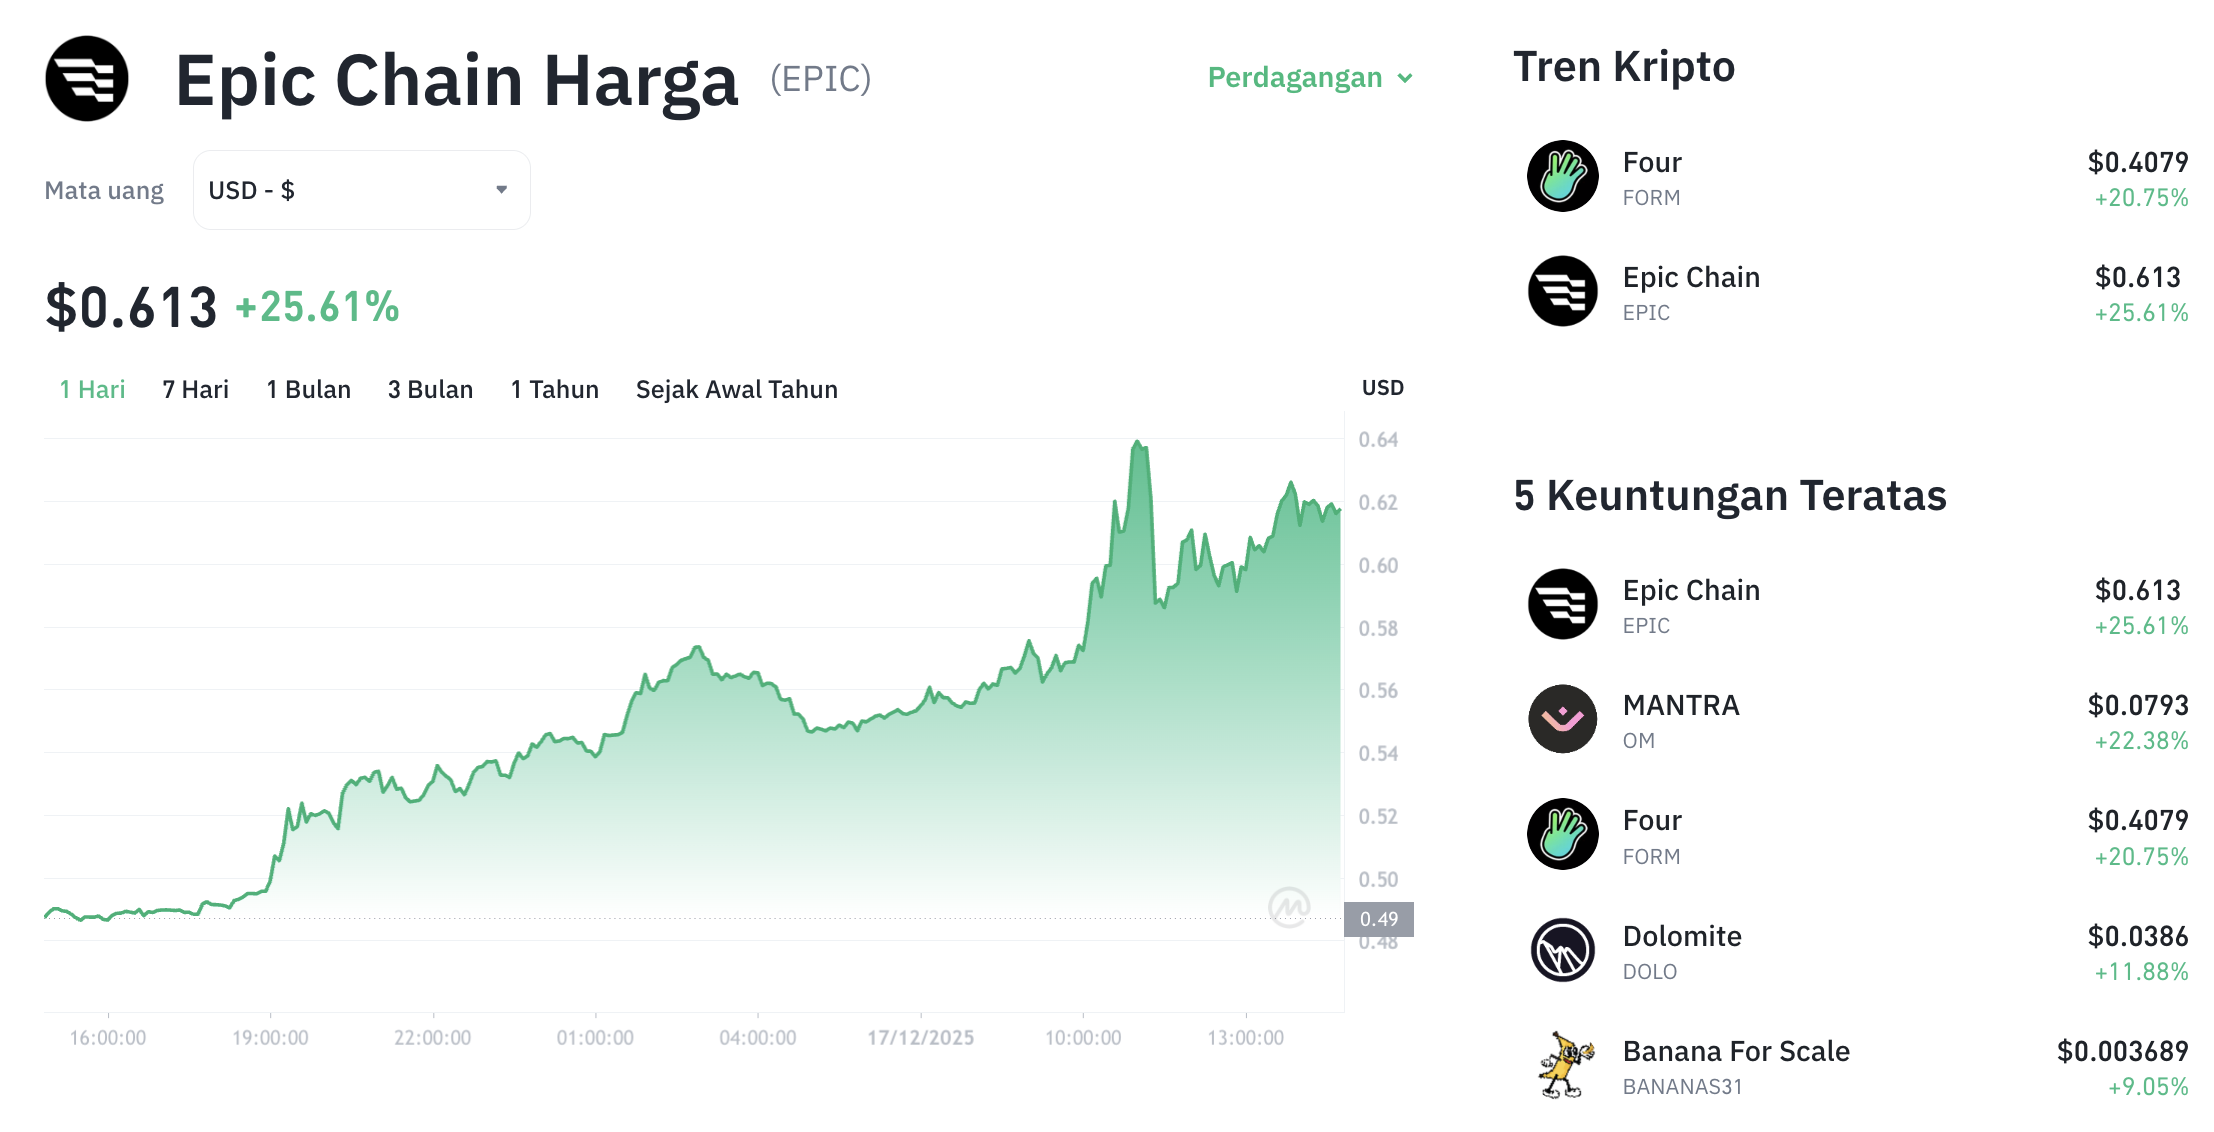Click the Epic Chain entry in top gainers
This screenshot has height=1132, width=2214.
[1690, 590]
